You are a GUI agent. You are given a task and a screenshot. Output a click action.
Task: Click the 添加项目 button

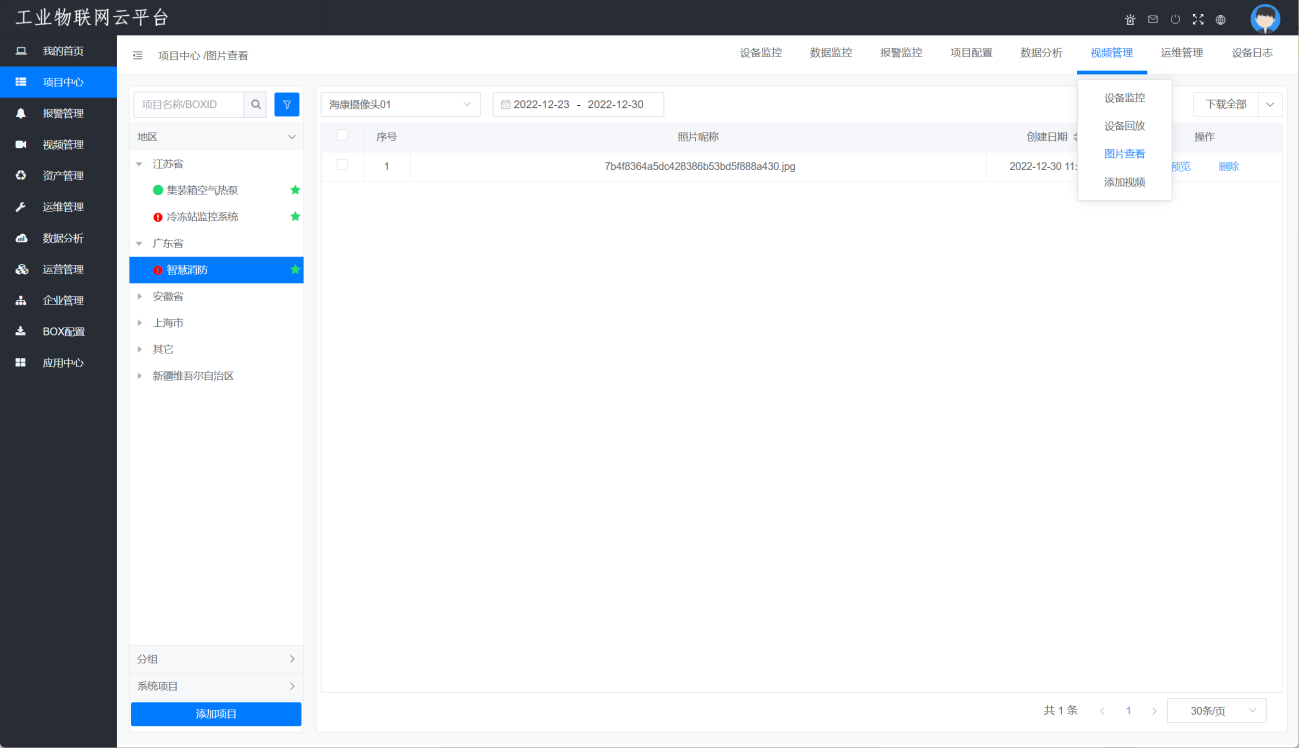[216, 714]
